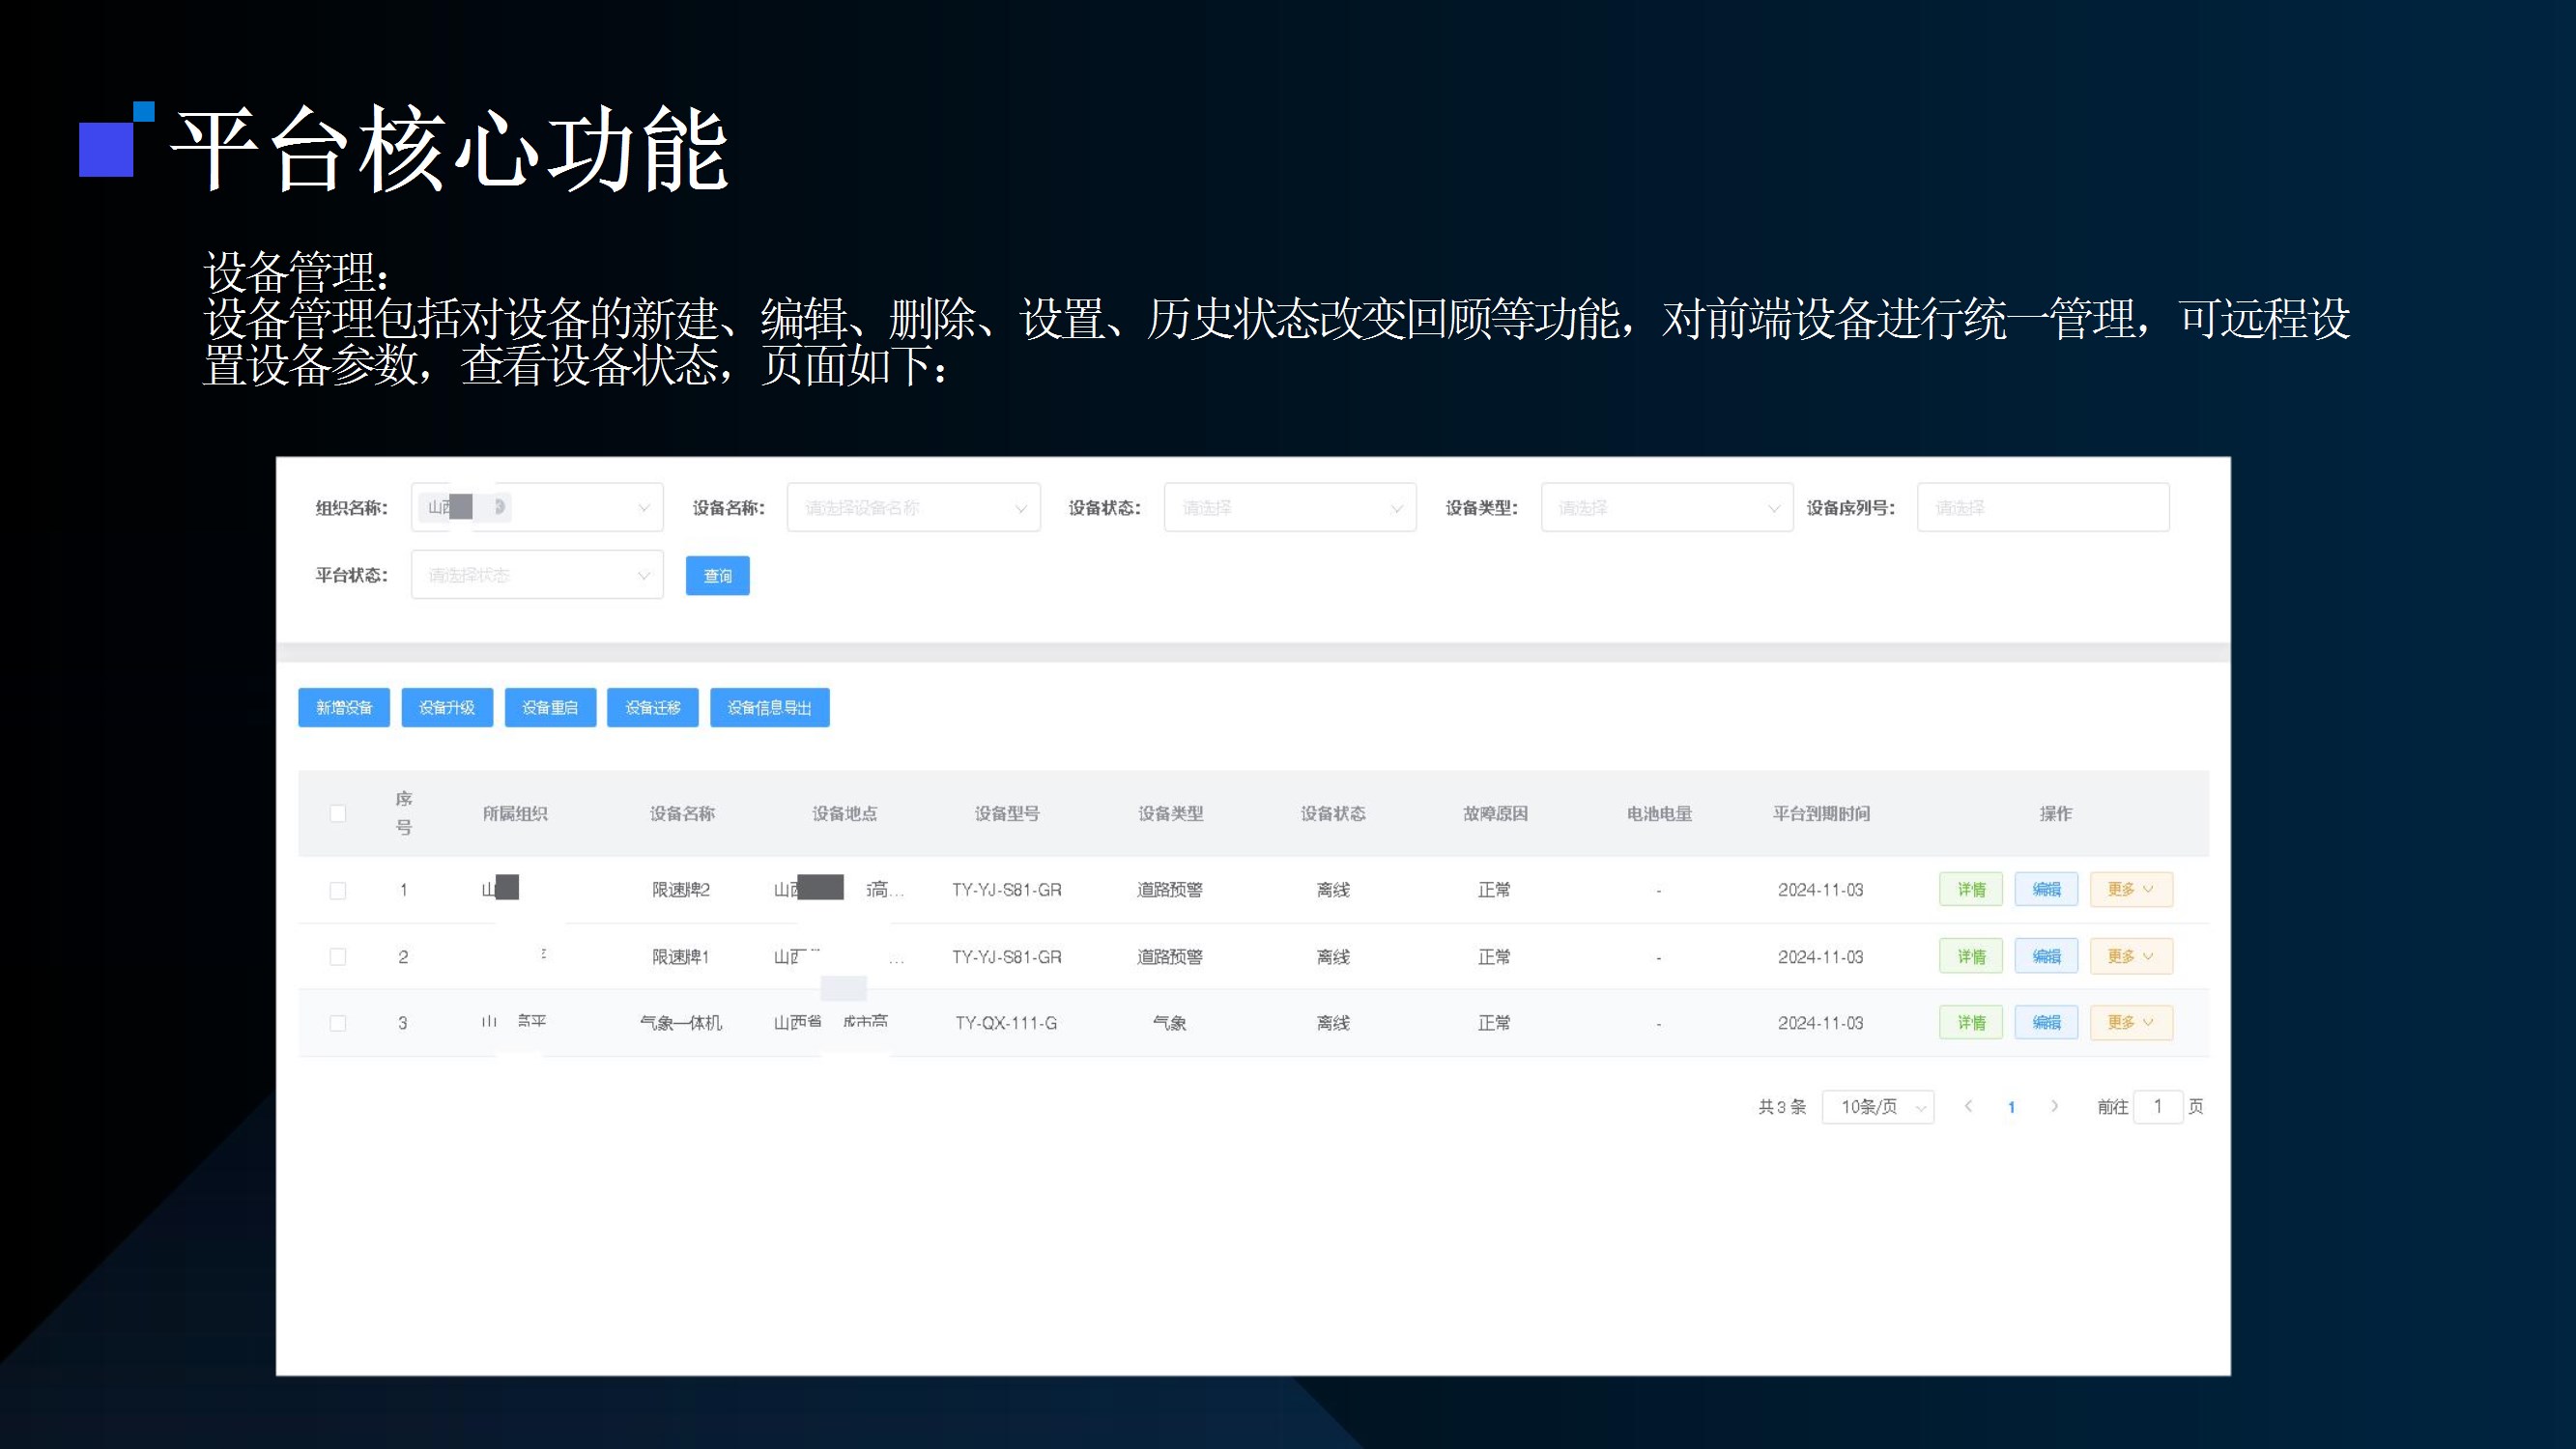Click the 查询 search button

point(717,576)
